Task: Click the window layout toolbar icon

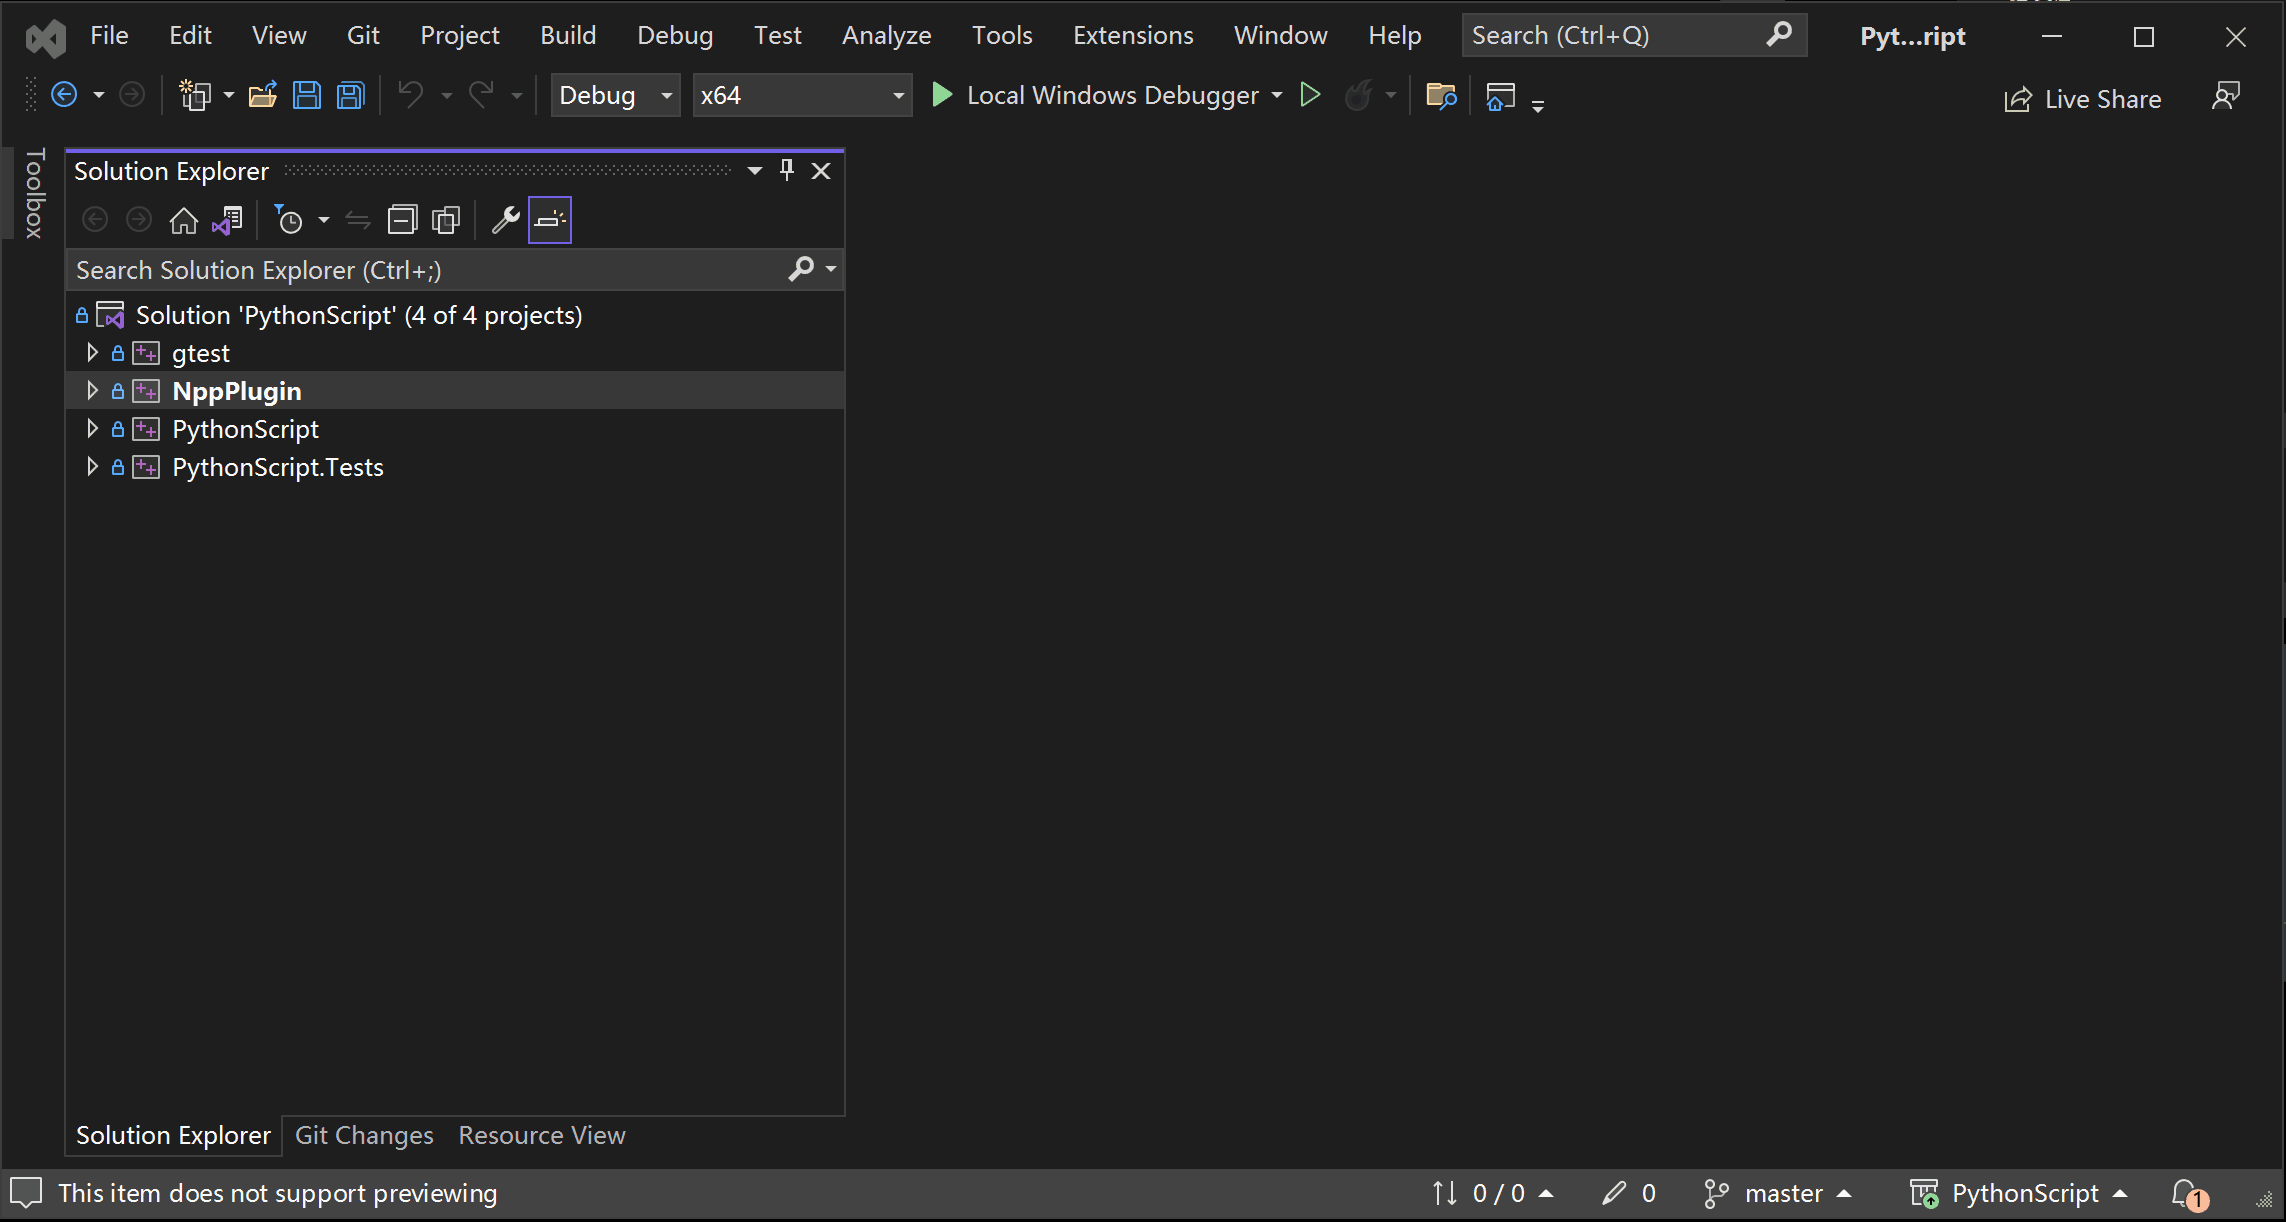Action: point(1501,96)
